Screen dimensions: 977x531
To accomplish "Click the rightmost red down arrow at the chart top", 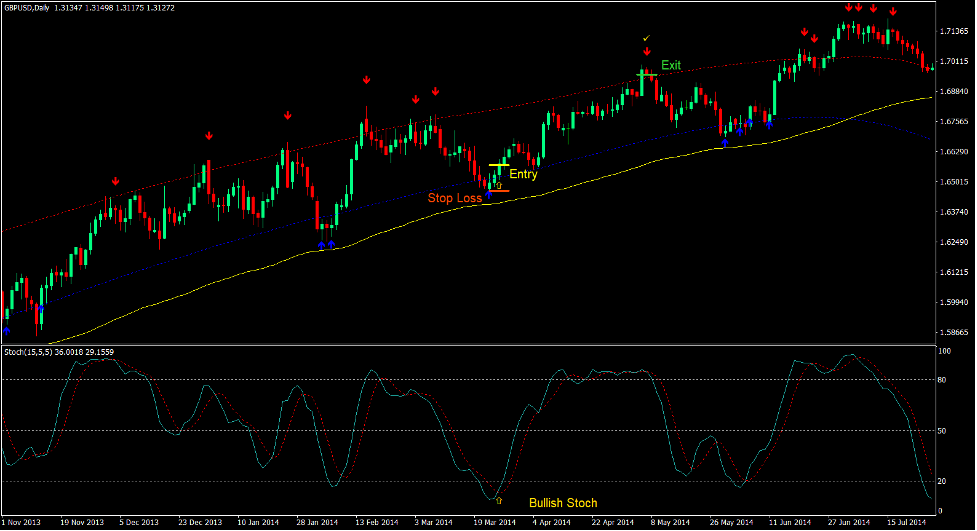I will (x=892, y=11).
